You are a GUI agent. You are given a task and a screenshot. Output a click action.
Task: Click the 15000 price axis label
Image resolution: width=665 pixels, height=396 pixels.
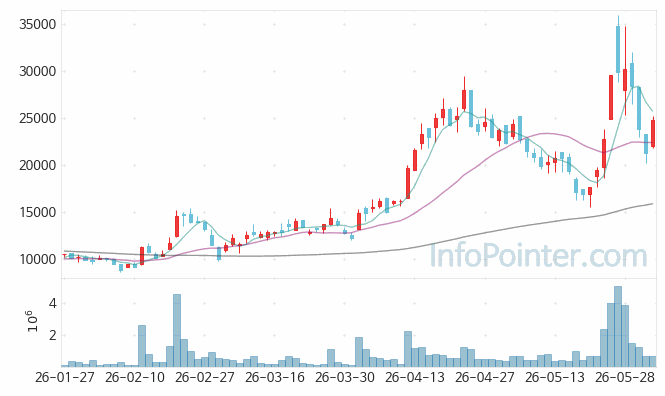pyautogui.click(x=38, y=213)
